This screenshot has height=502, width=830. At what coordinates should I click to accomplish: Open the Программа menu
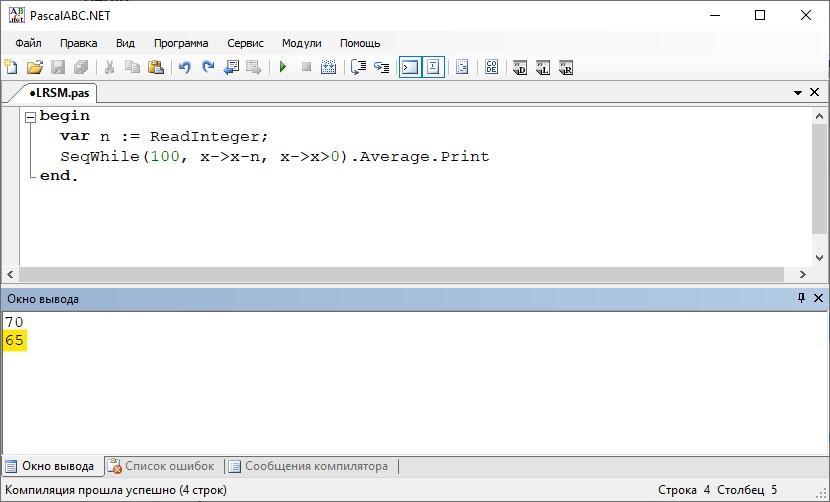point(181,43)
